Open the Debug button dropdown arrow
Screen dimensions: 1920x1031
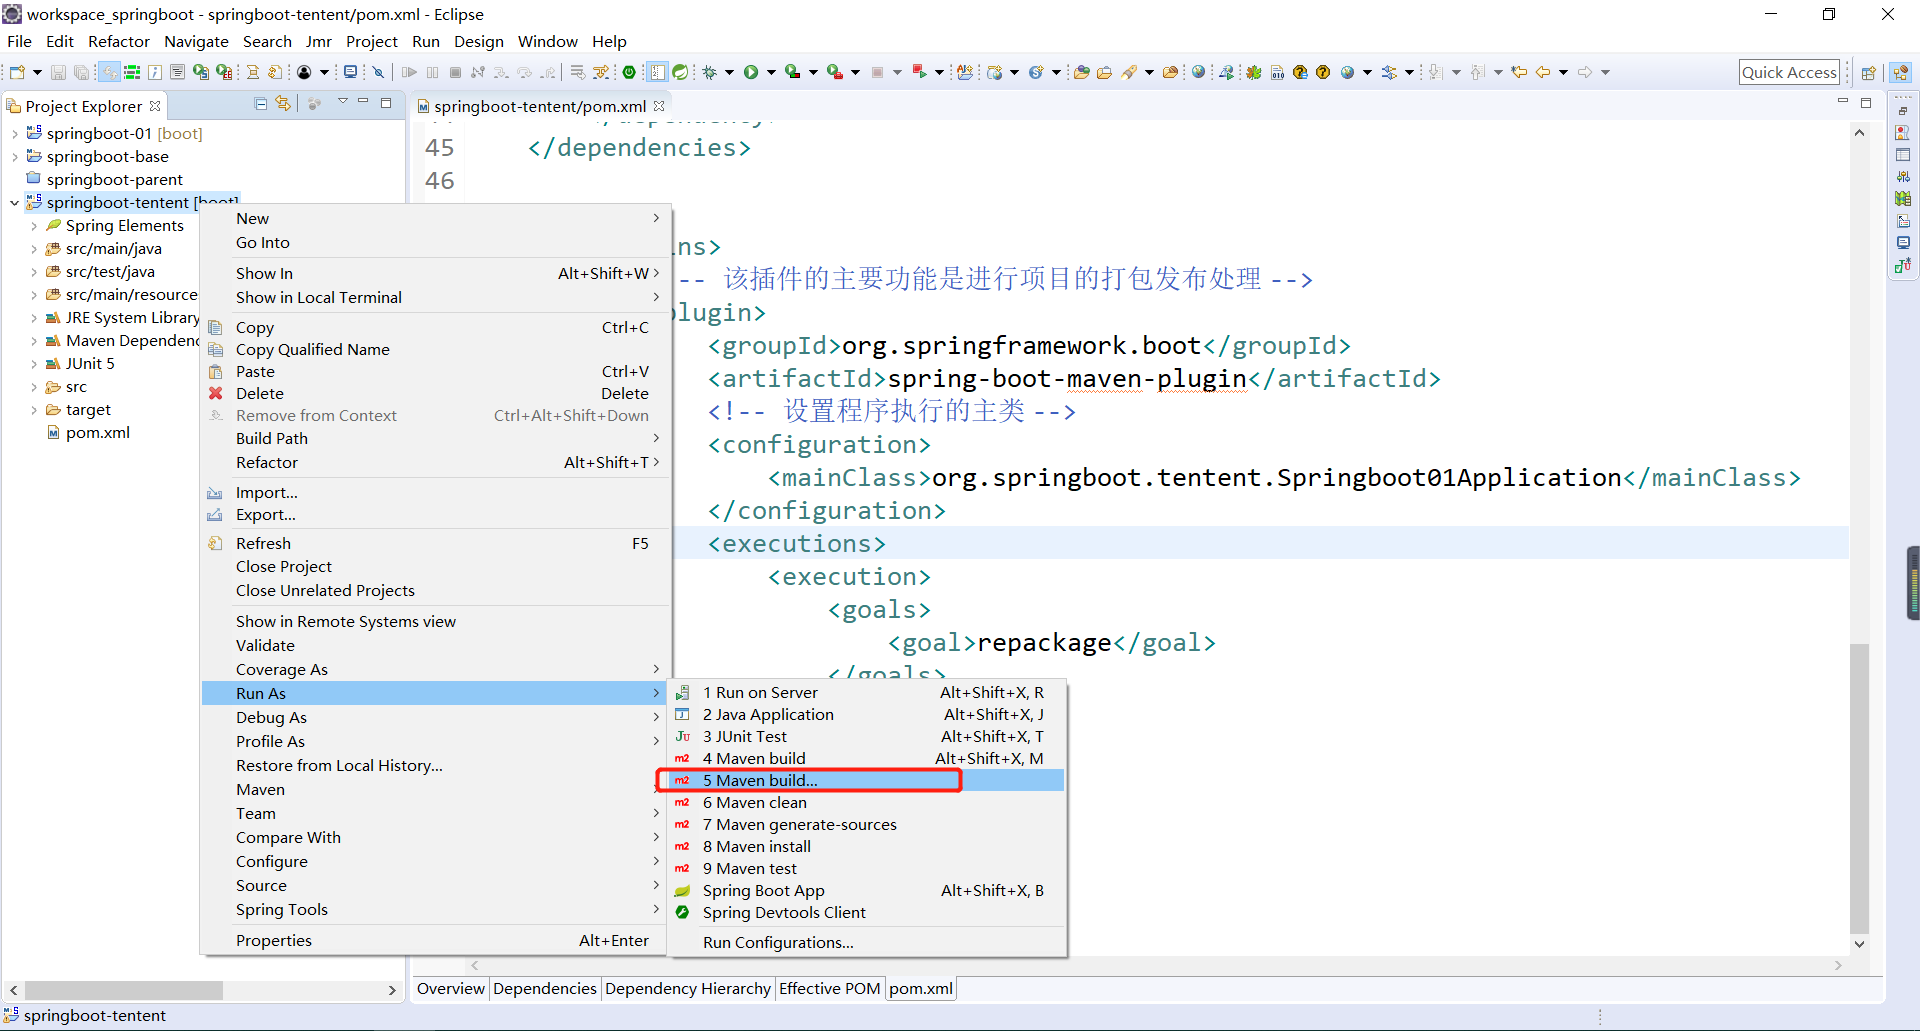pos(728,72)
